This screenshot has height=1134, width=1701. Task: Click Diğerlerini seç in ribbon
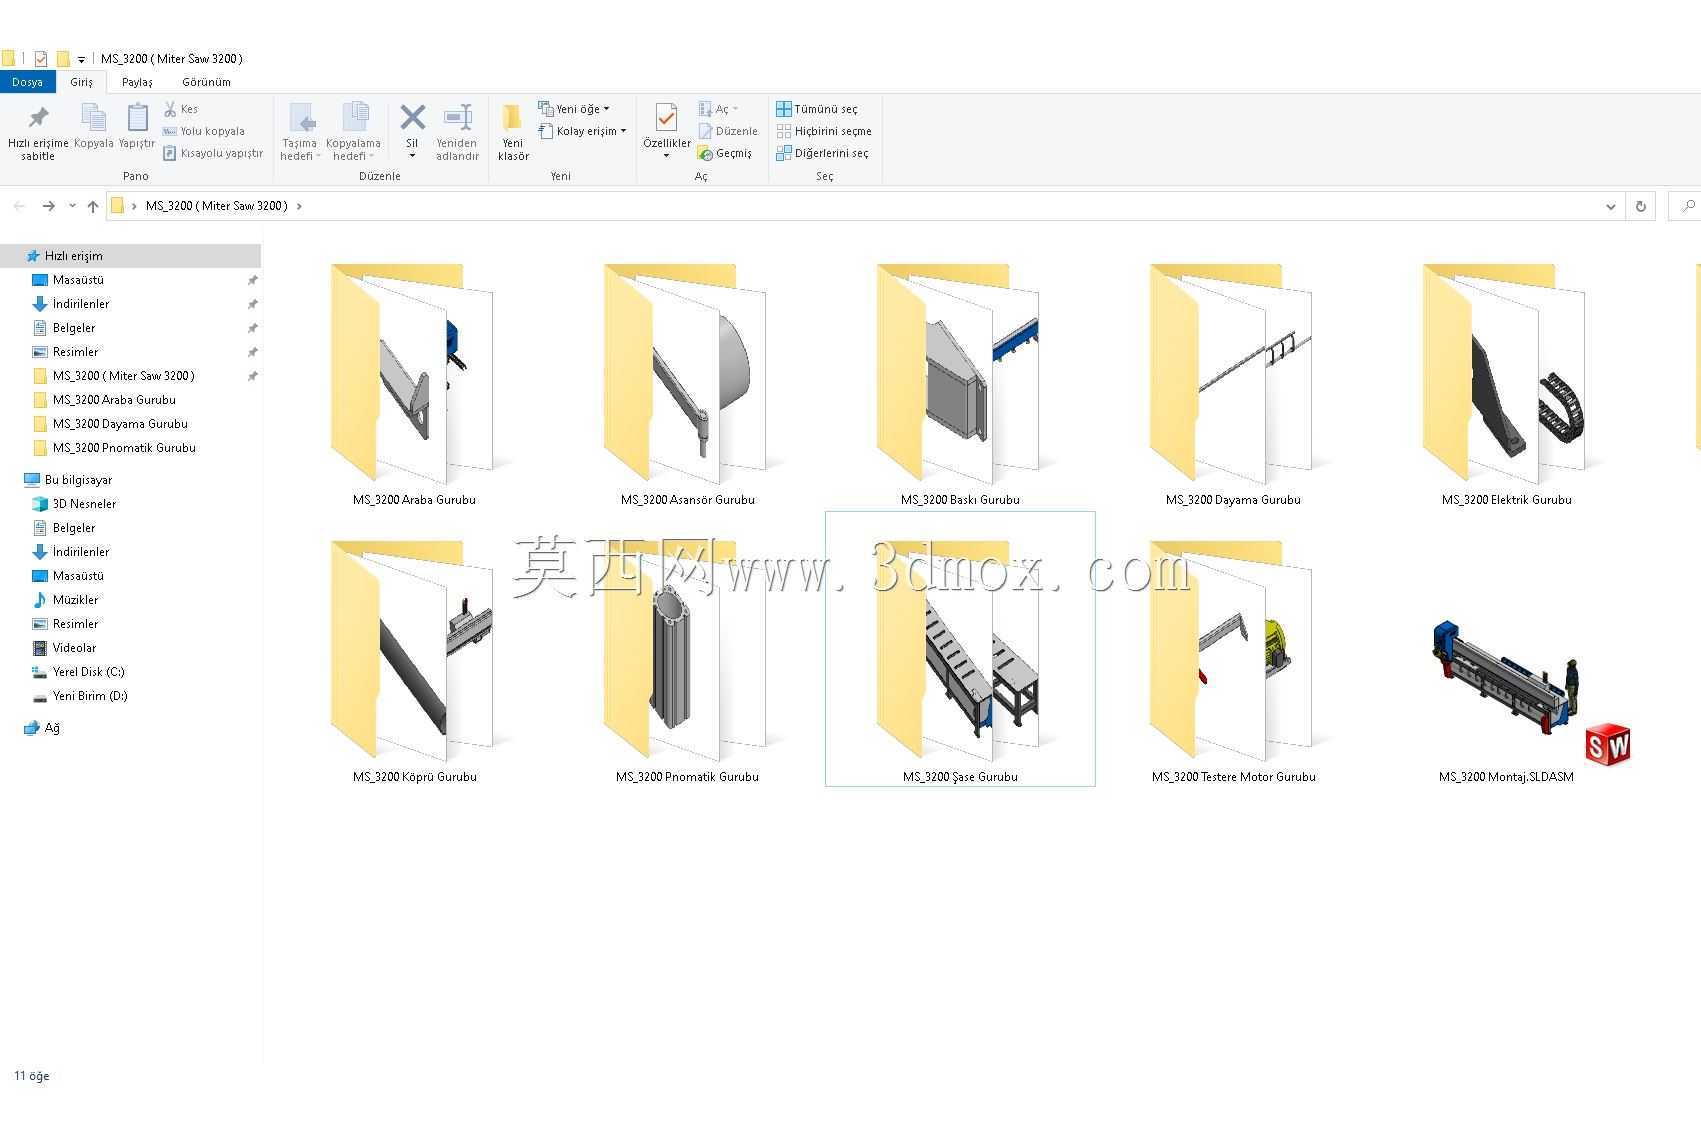pos(823,153)
